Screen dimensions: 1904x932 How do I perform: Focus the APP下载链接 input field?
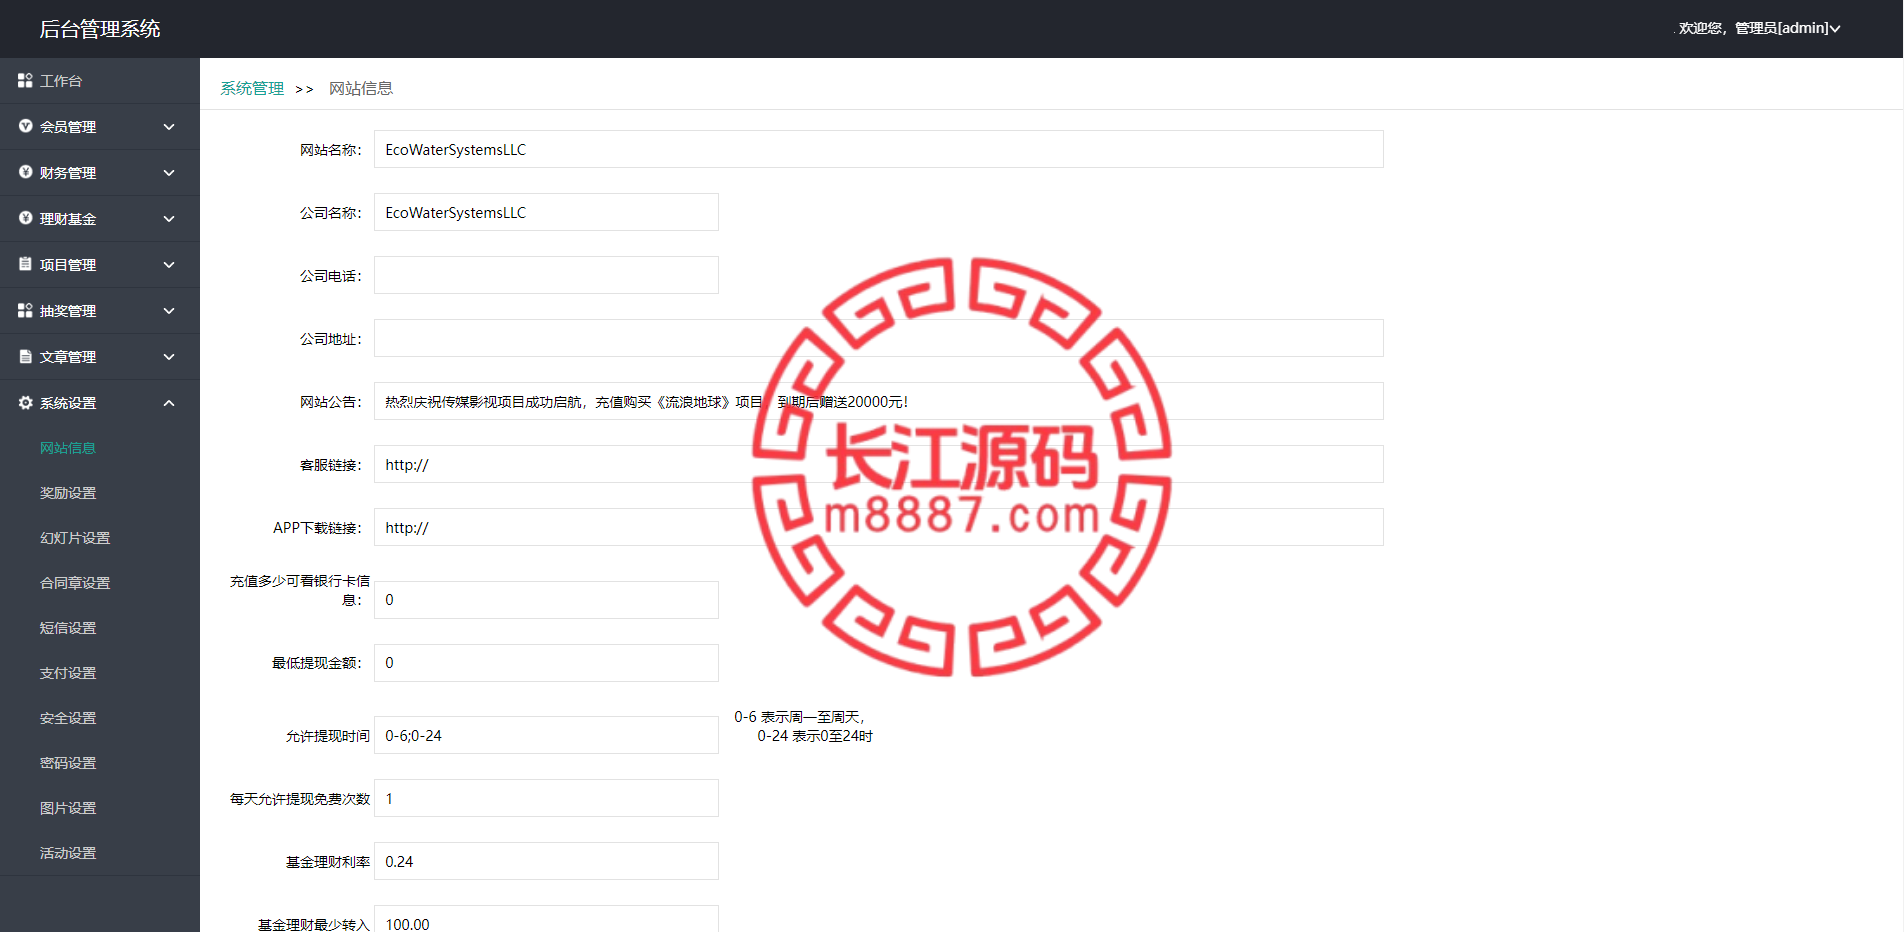click(x=879, y=527)
